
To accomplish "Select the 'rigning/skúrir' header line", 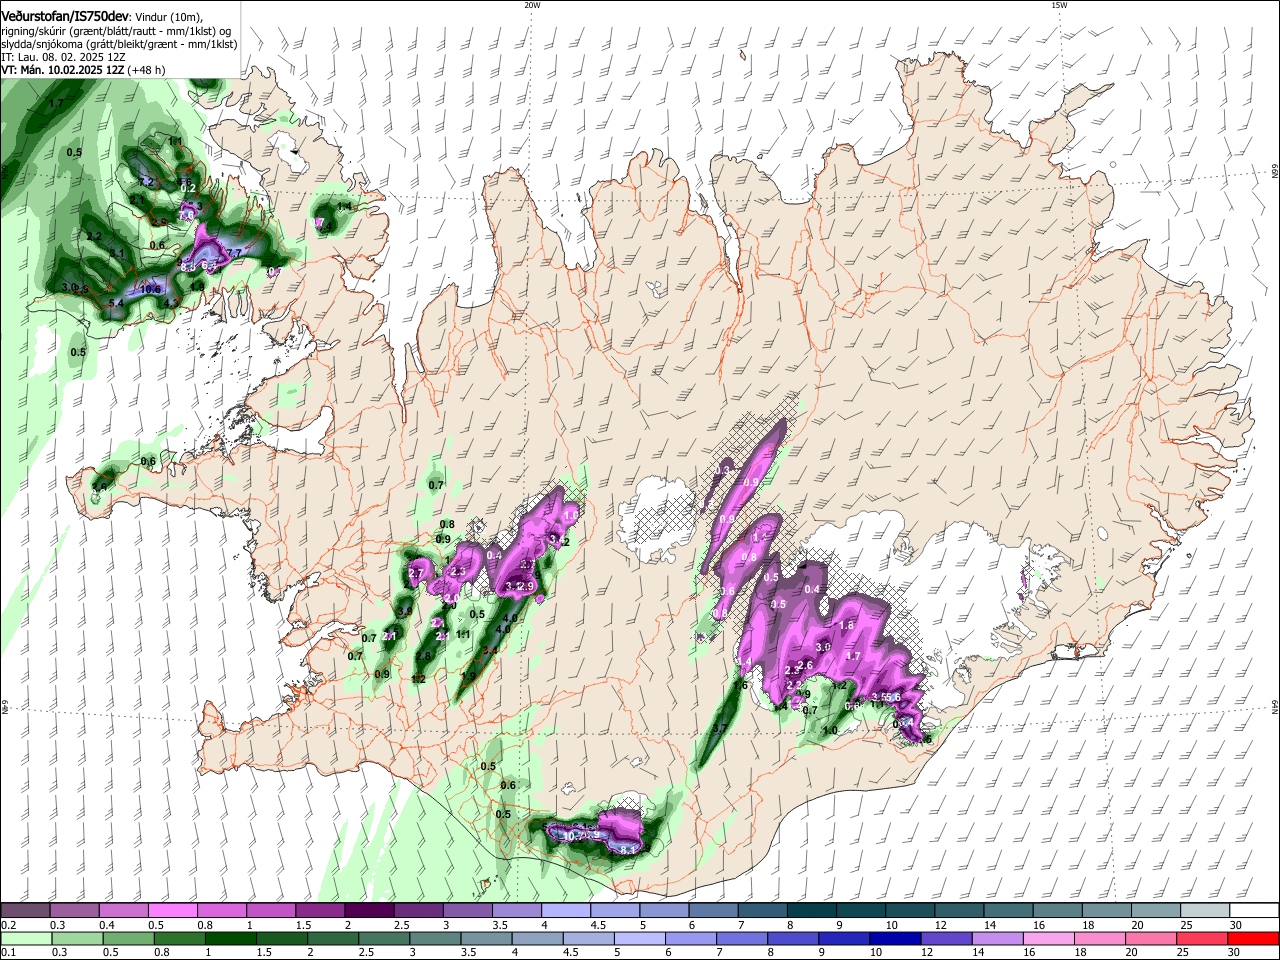I will point(117,30).
